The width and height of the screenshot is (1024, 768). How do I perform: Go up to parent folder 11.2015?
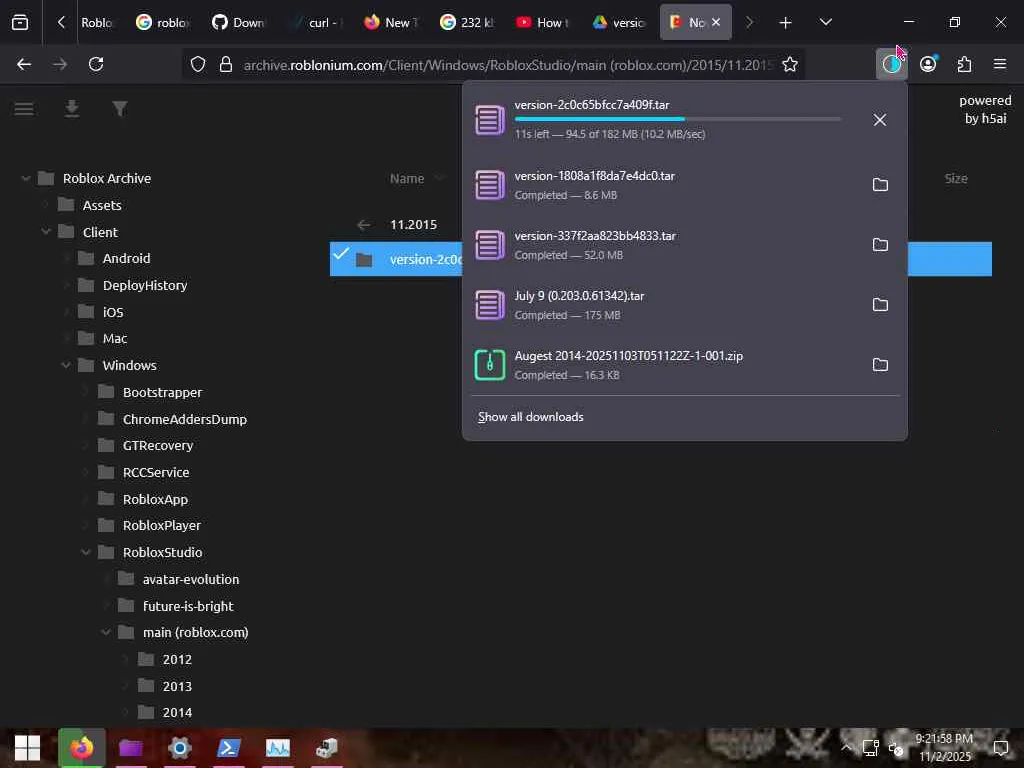pyautogui.click(x=413, y=225)
